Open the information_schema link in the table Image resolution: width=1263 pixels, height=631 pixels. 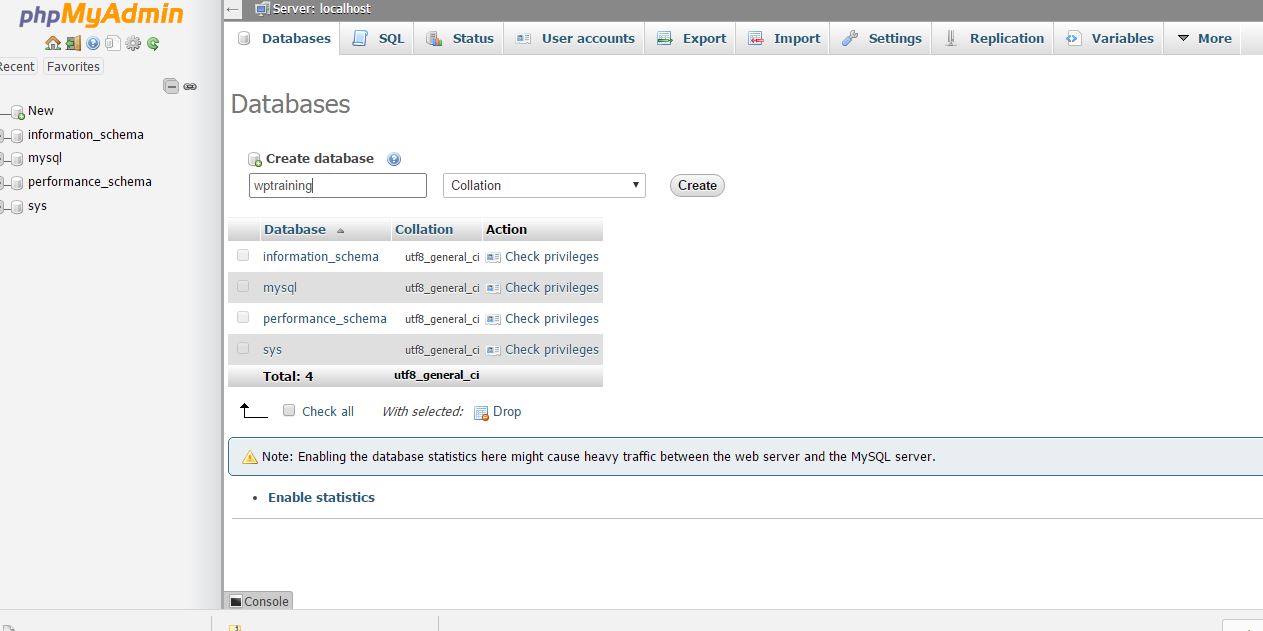321,256
